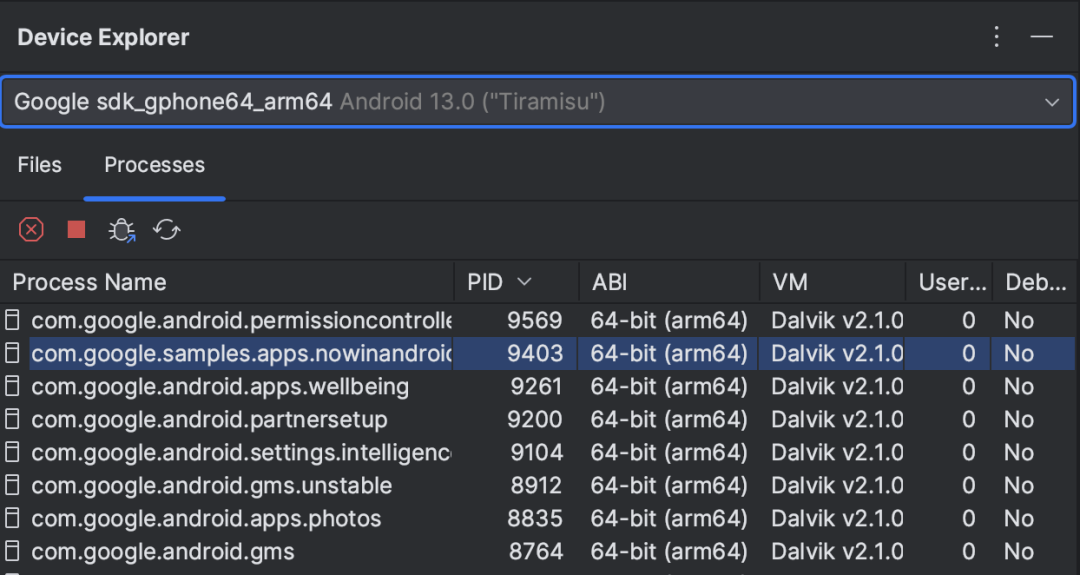This screenshot has width=1080, height=575.
Task: Sort by Debuggable column header
Action: click(1036, 282)
